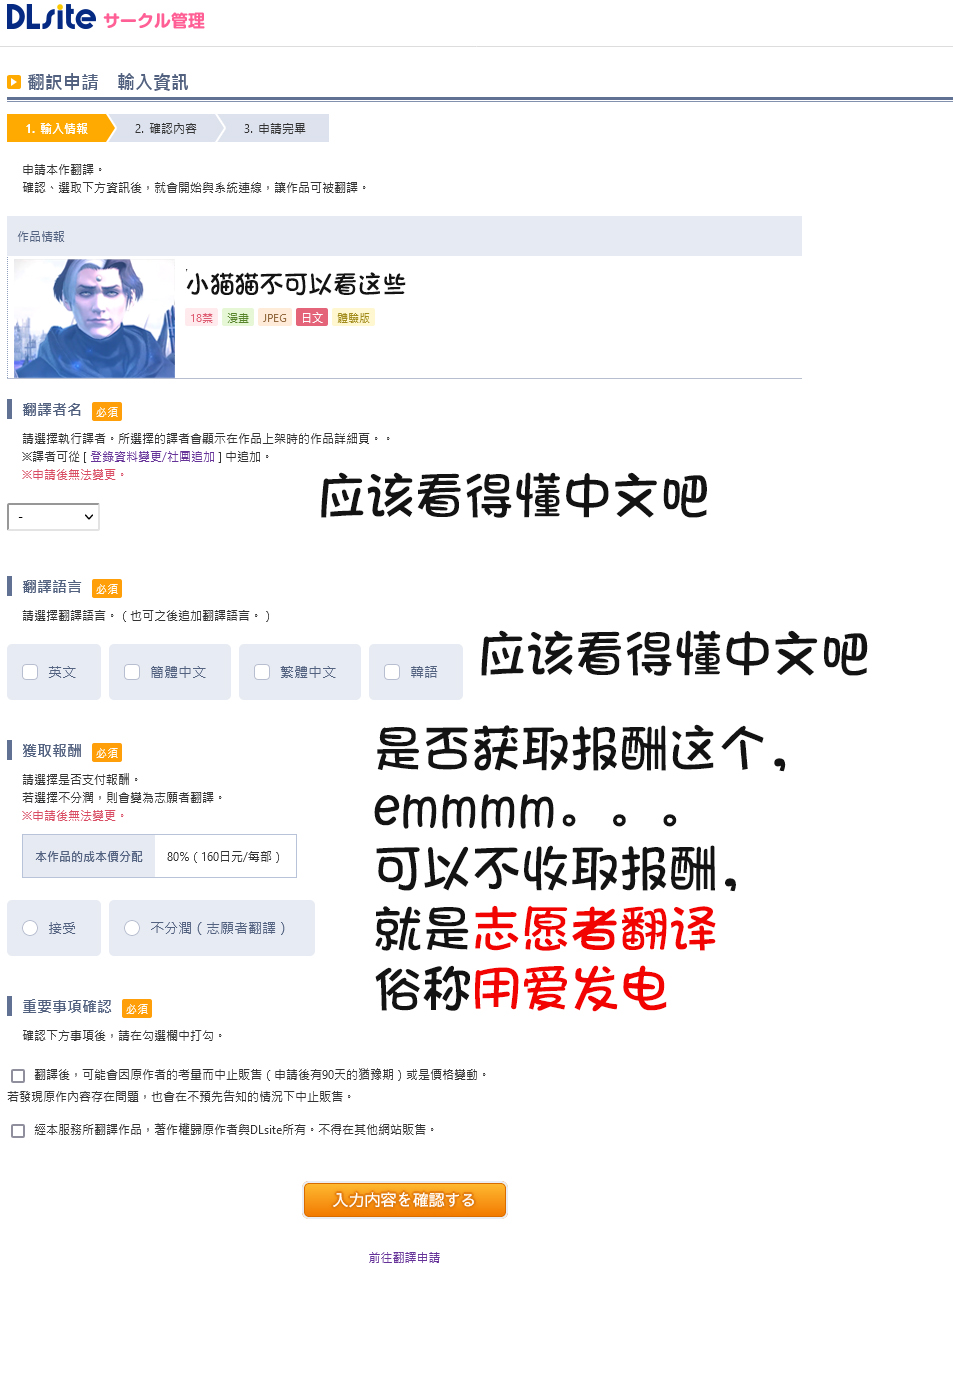Viewport: 953px width, 1377px height.
Task: Open the work cover thumbnail image
Action: [94, 318]
